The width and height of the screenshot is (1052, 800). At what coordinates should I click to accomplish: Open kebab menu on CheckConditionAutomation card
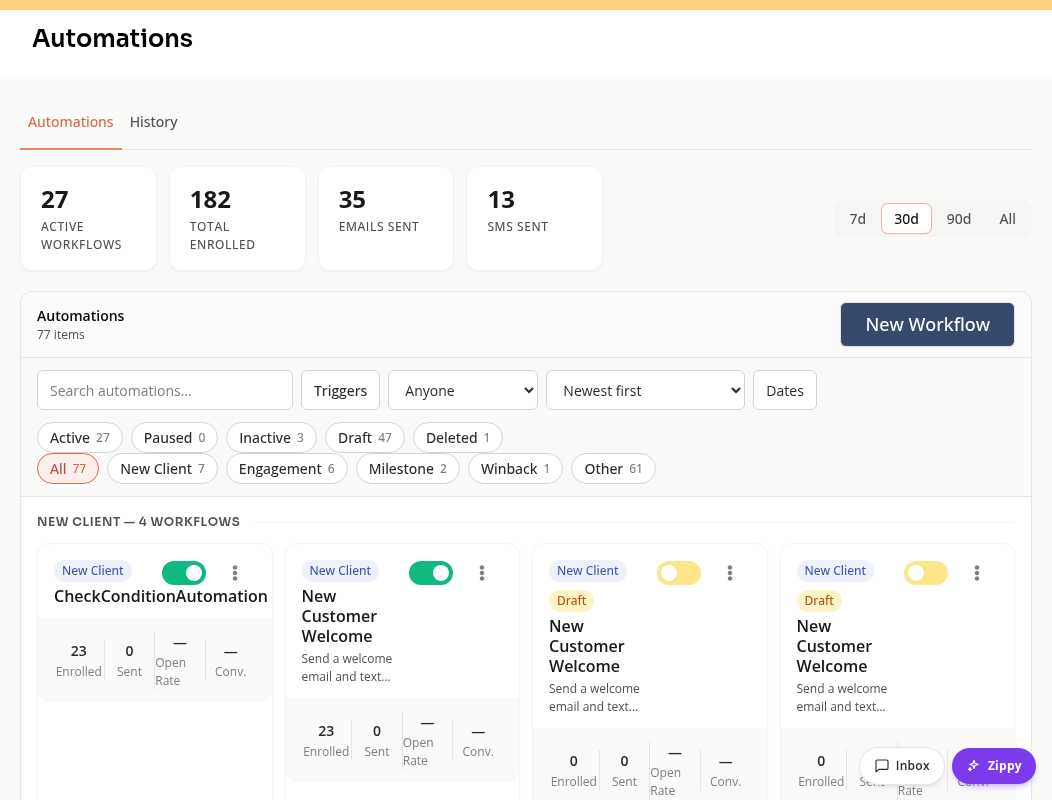[234, 572]
